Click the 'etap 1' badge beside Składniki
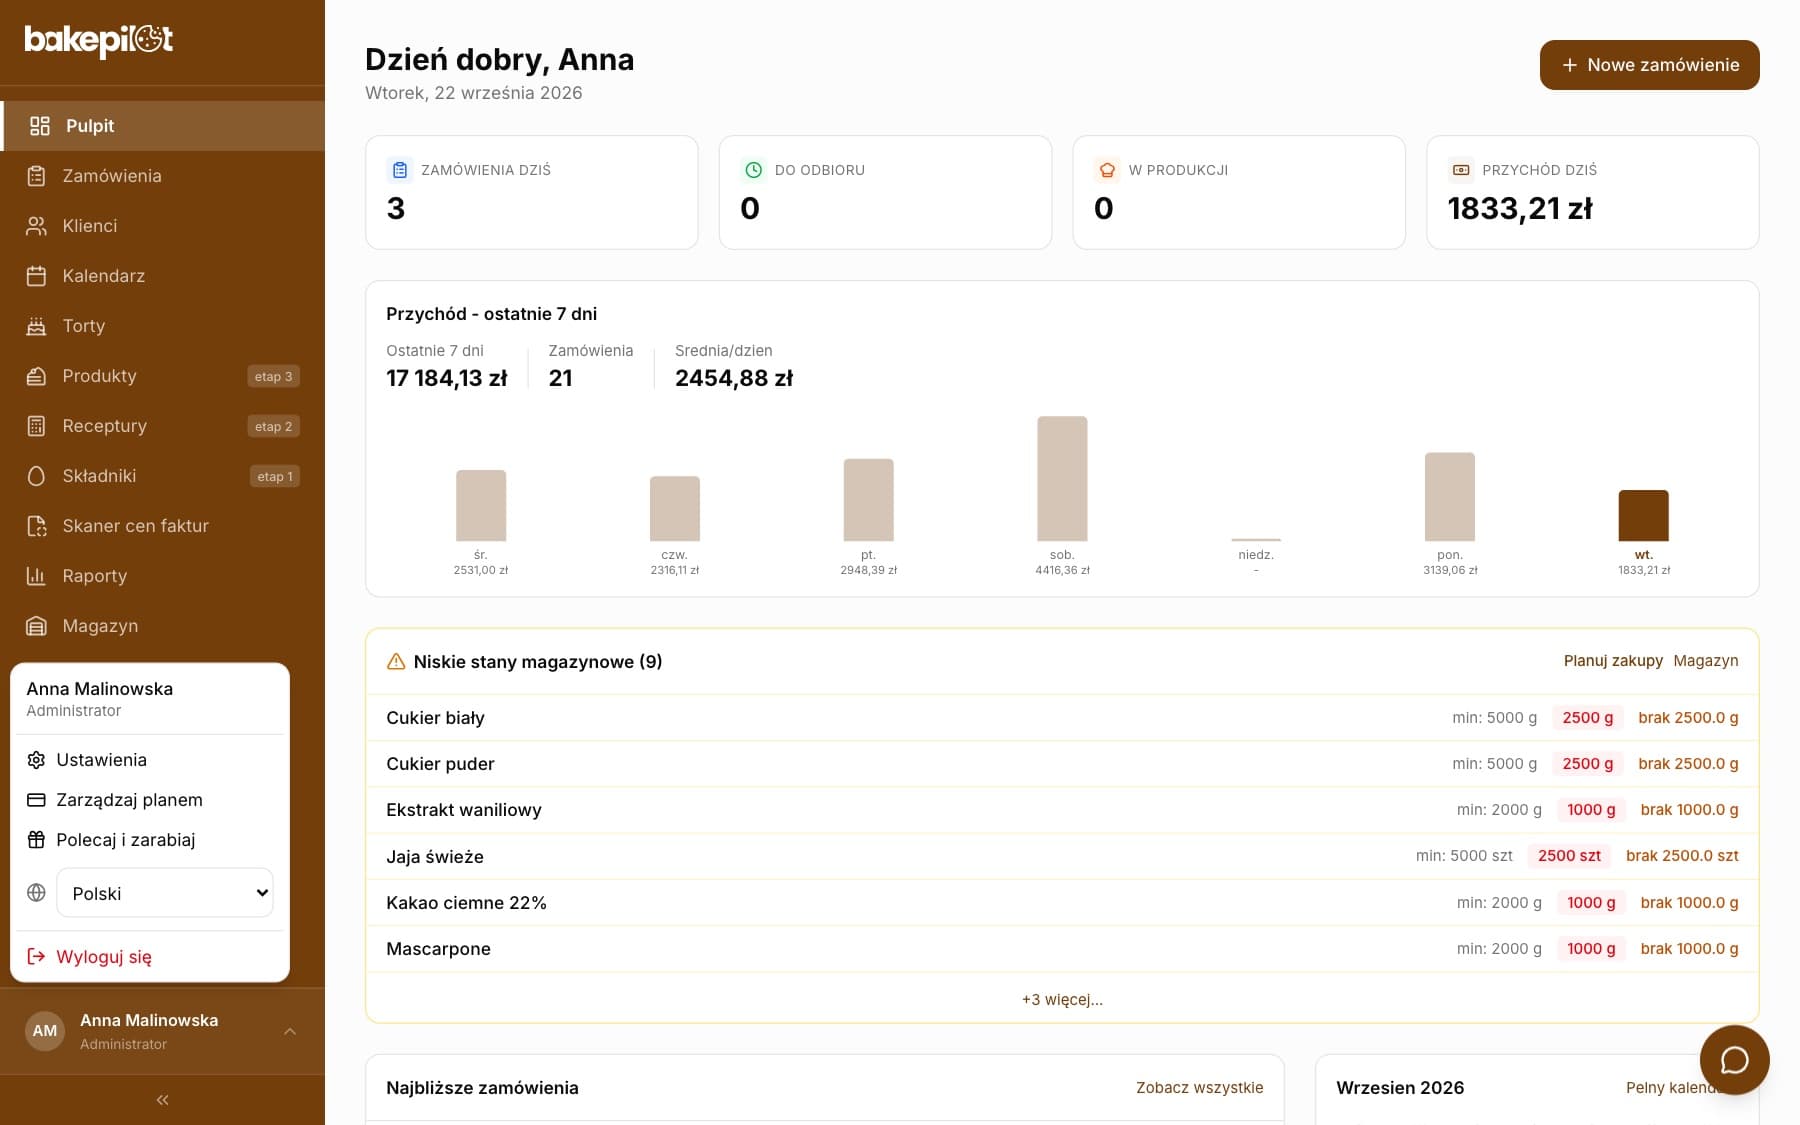This screenshot has width=1800, height=1125. pyautogui.click(x=274, y=476)
